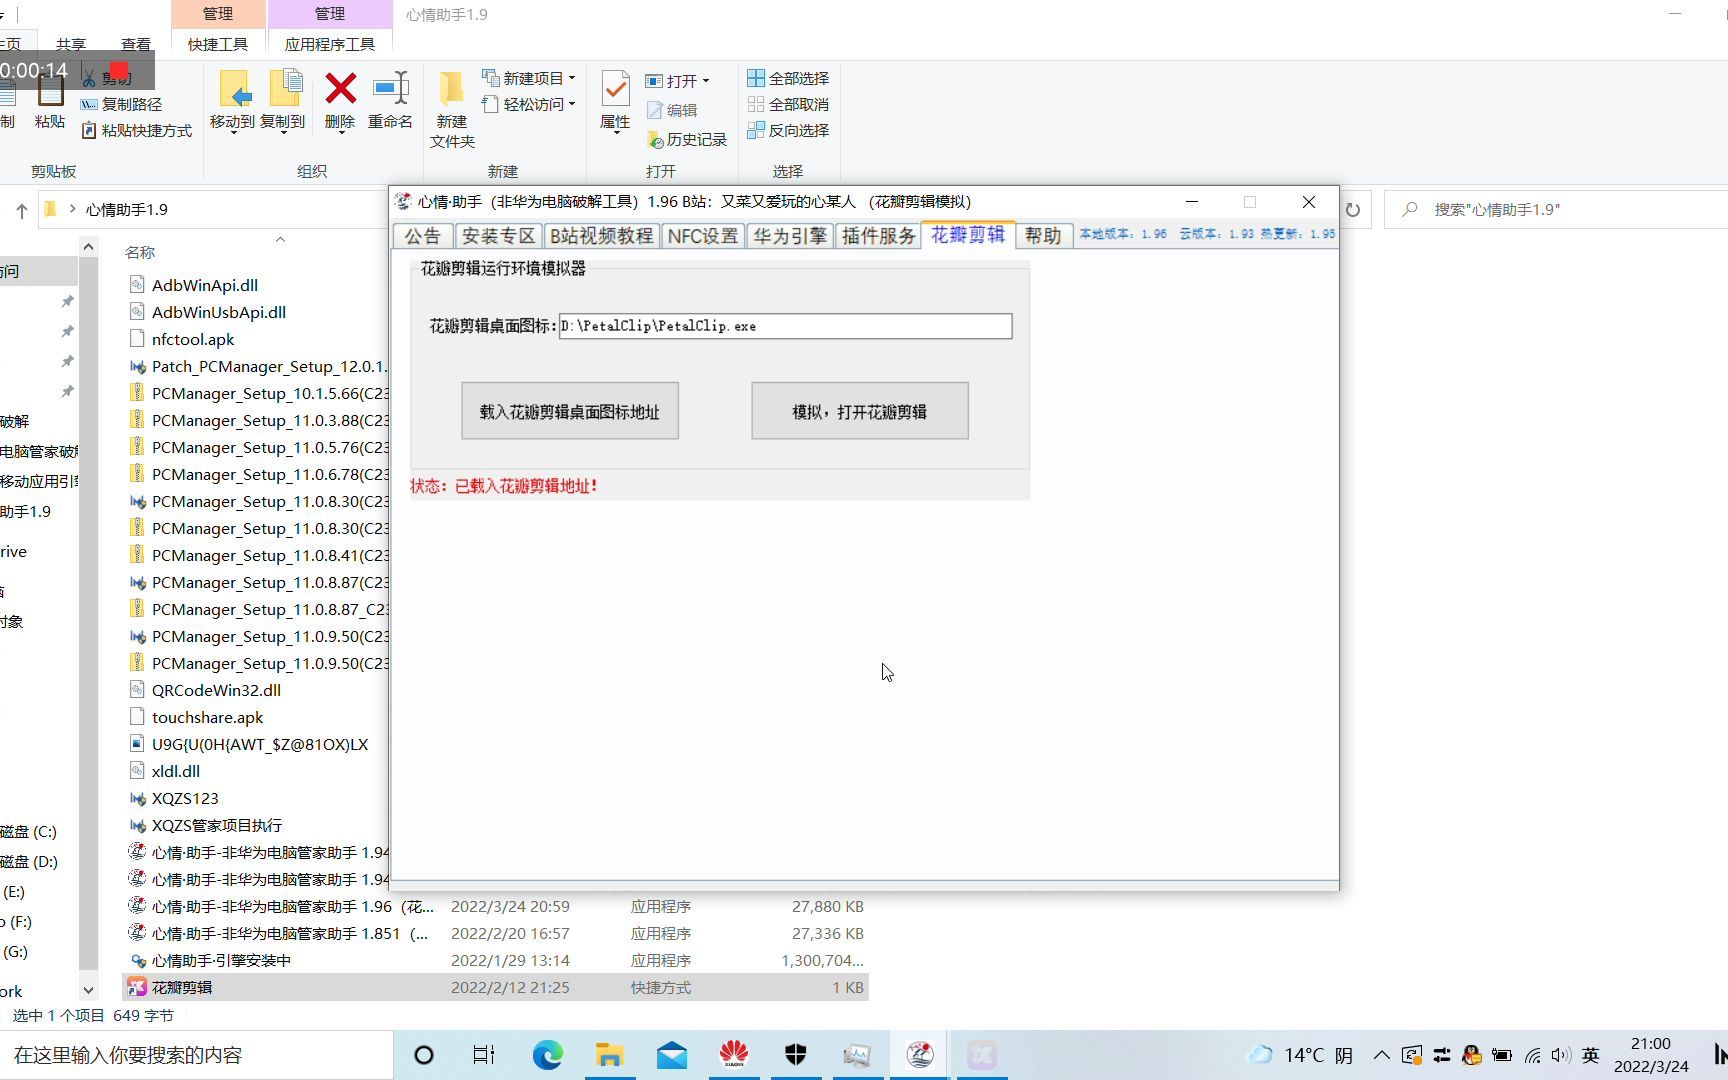Select the Delete icon in the ribbon
The height and width of the screenshot is (1080, 1728).
coord(339,100)
